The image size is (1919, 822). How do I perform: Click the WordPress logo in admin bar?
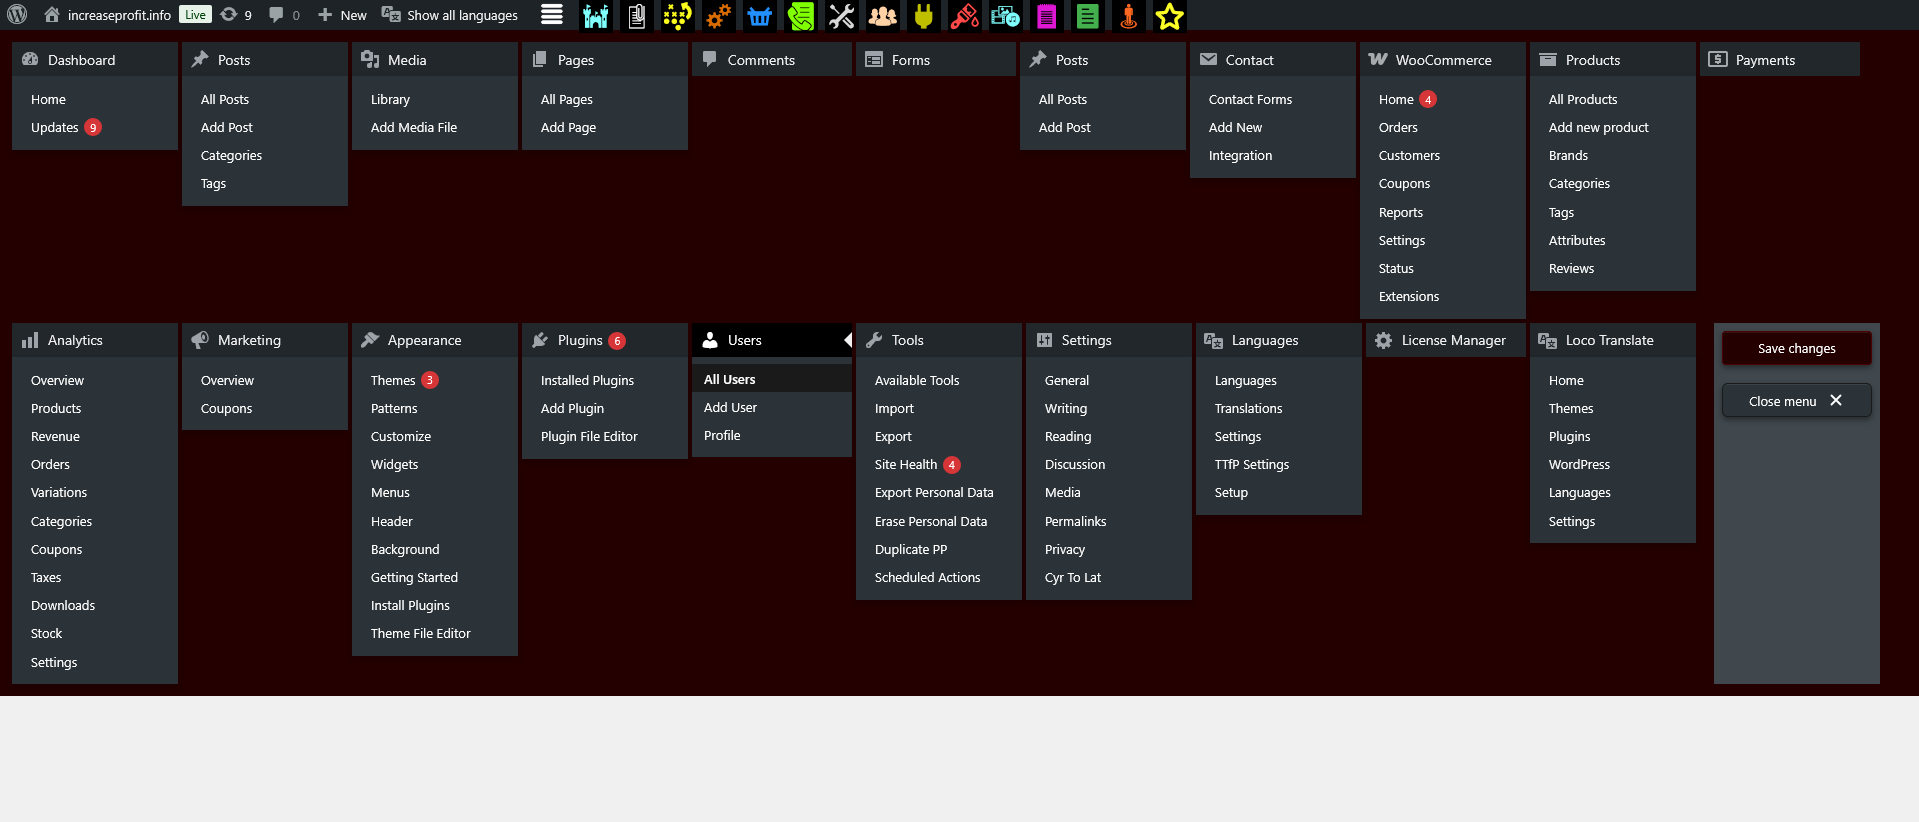coord(17,15)
